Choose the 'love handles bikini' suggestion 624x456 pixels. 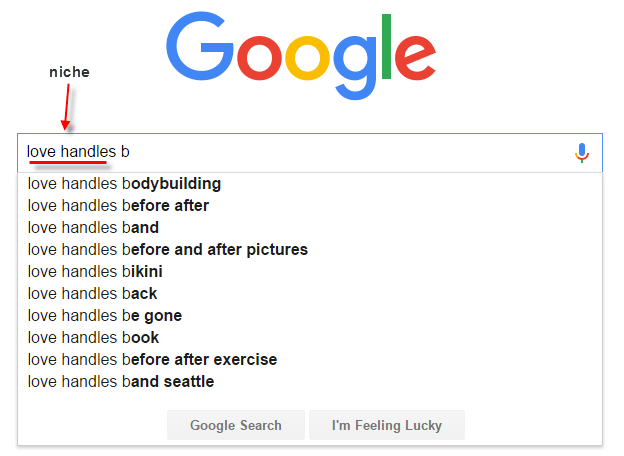click(x=95, y=272)
